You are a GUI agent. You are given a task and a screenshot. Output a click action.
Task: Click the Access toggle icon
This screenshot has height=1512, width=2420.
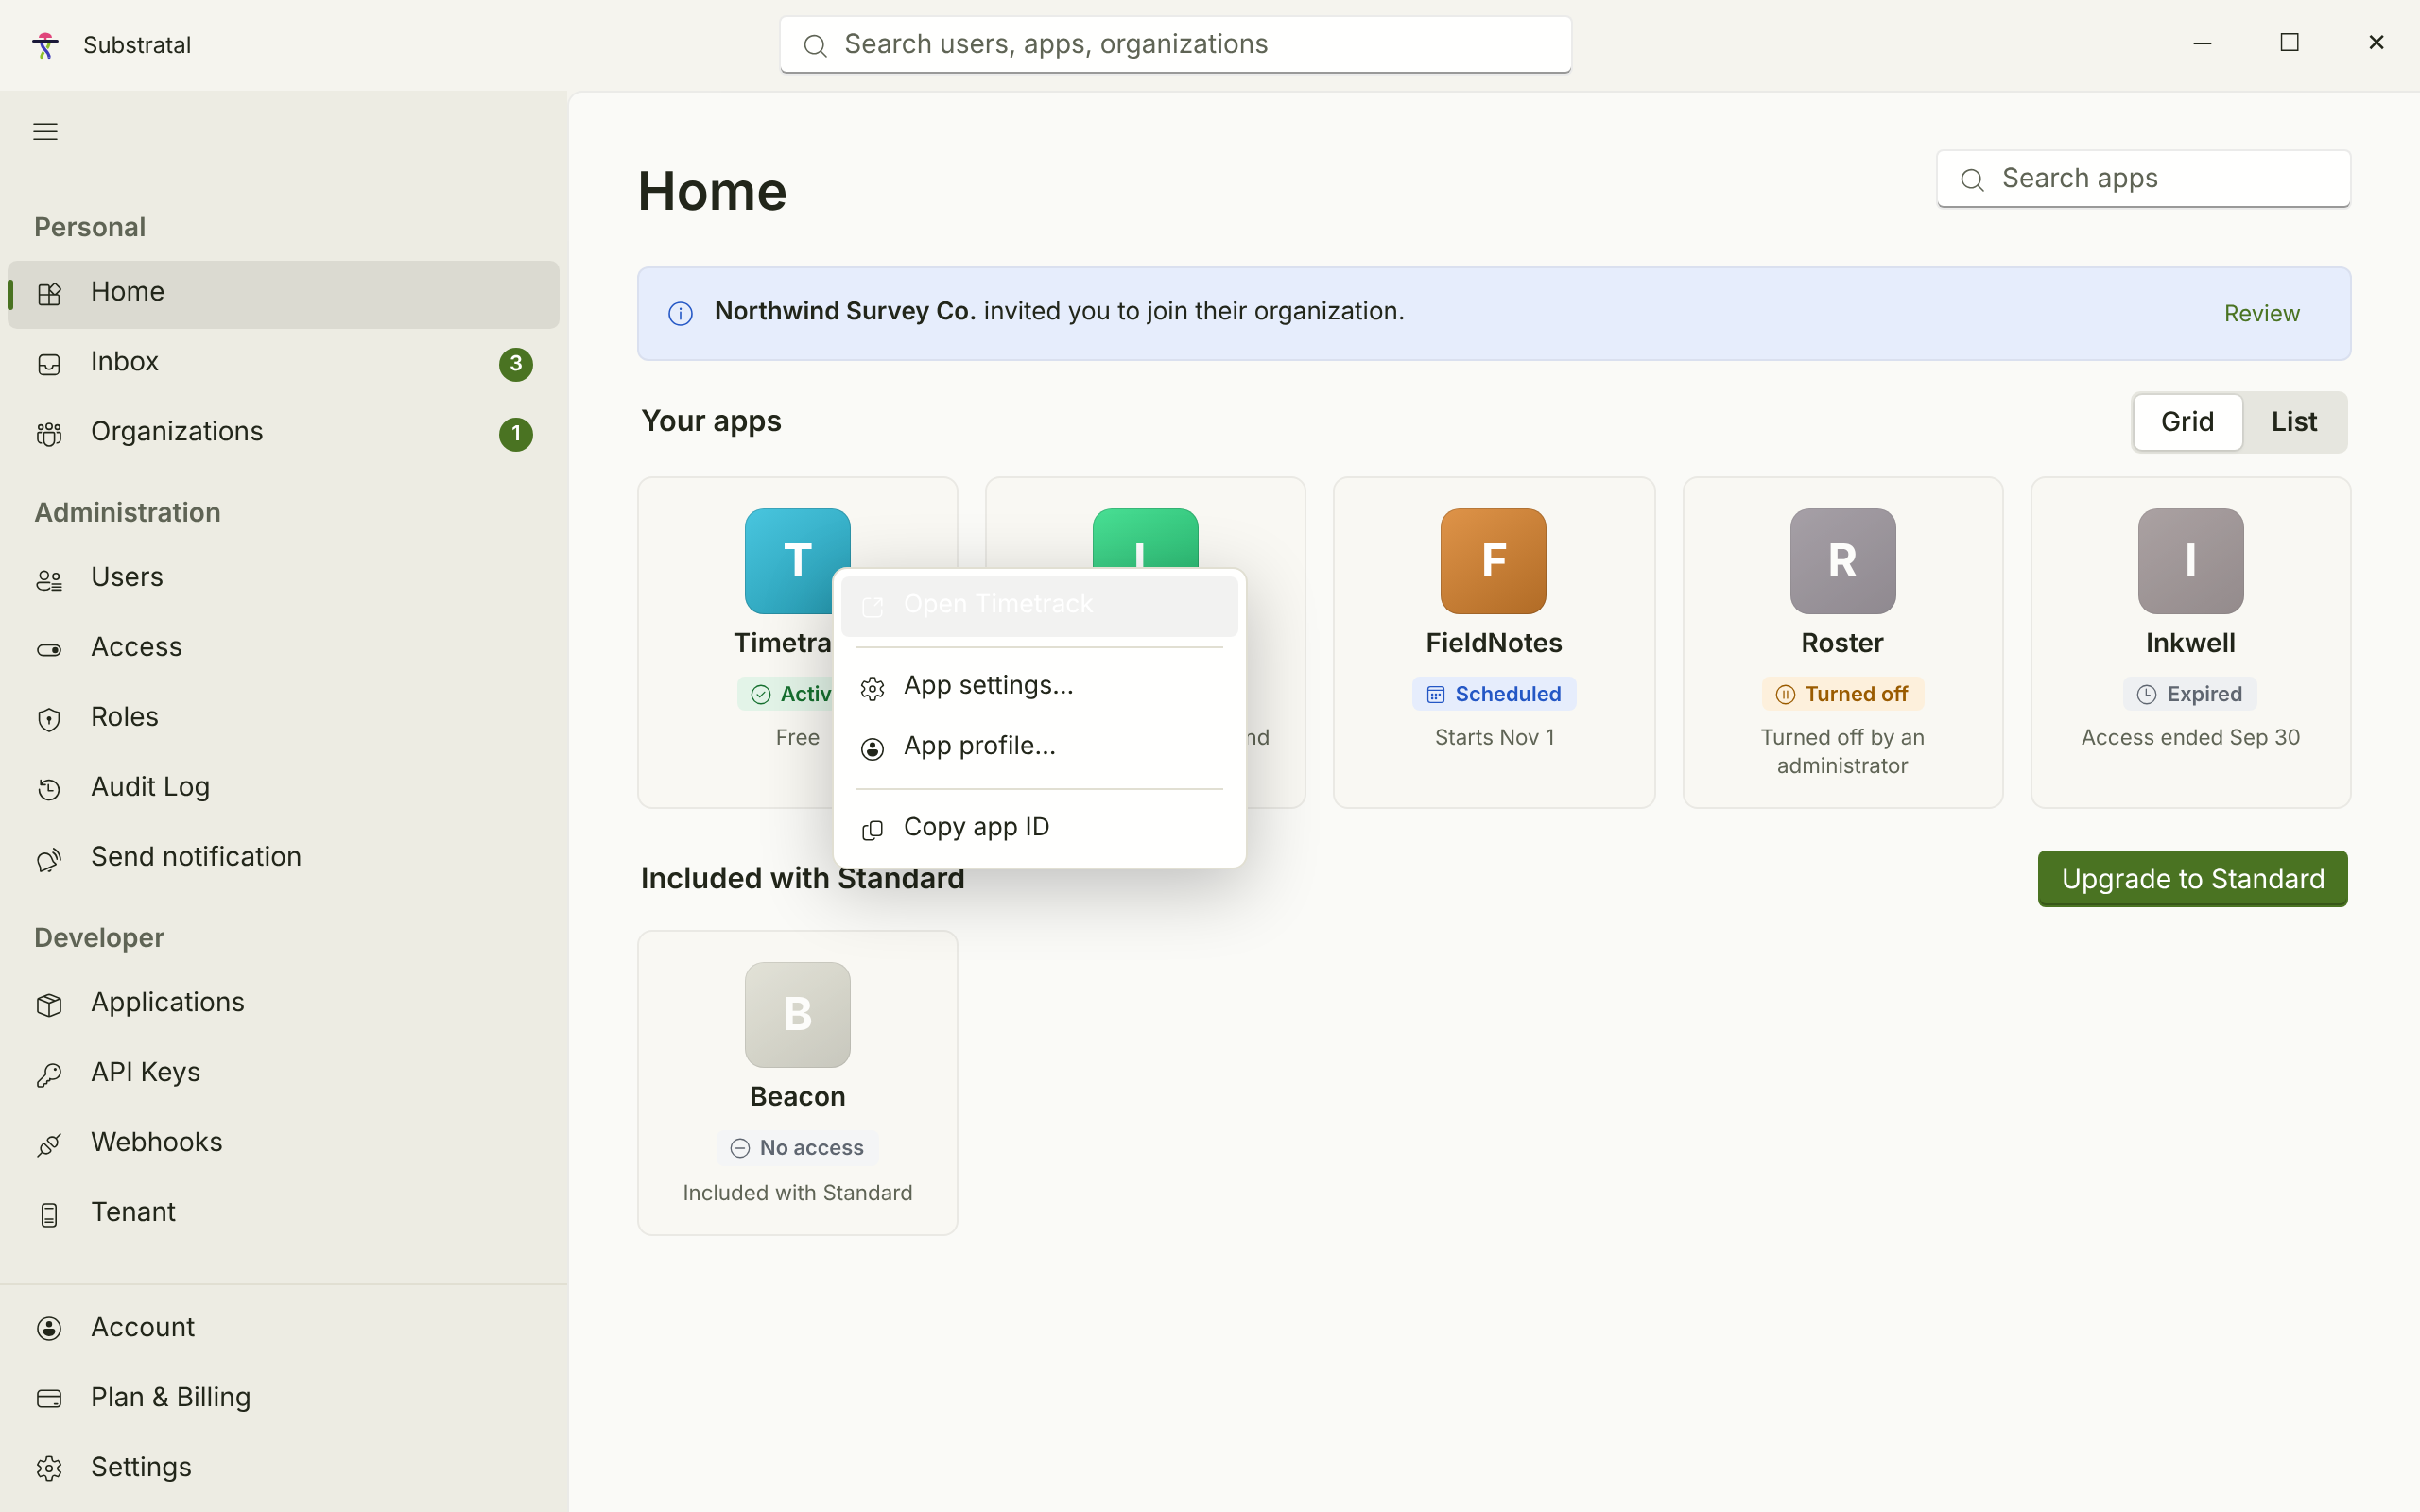(49, 650)
